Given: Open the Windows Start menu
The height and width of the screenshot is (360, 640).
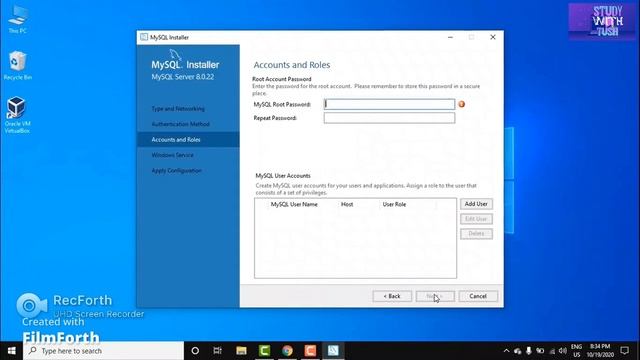Looking at the screenshot, I should (x=11, y=351).
